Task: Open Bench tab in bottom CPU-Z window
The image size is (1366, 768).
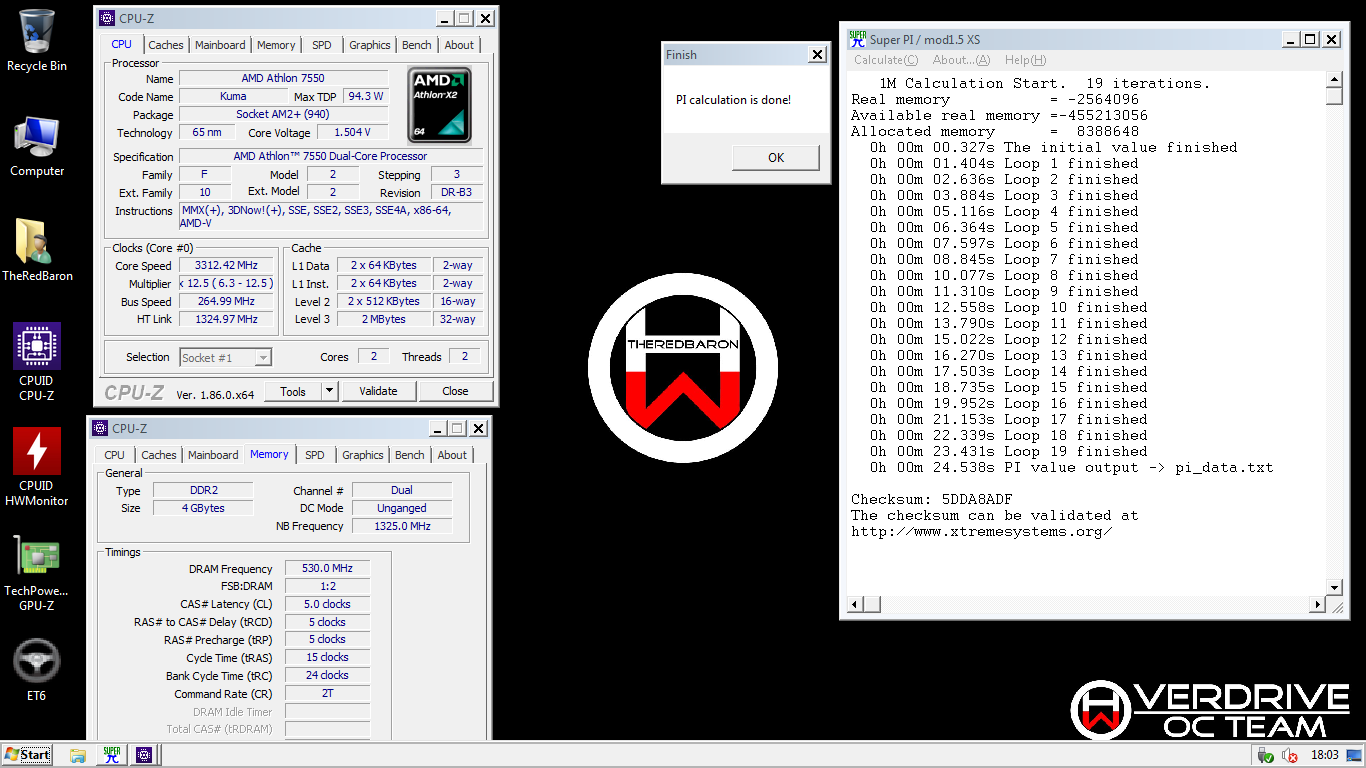Action: (x=410, y=455)
